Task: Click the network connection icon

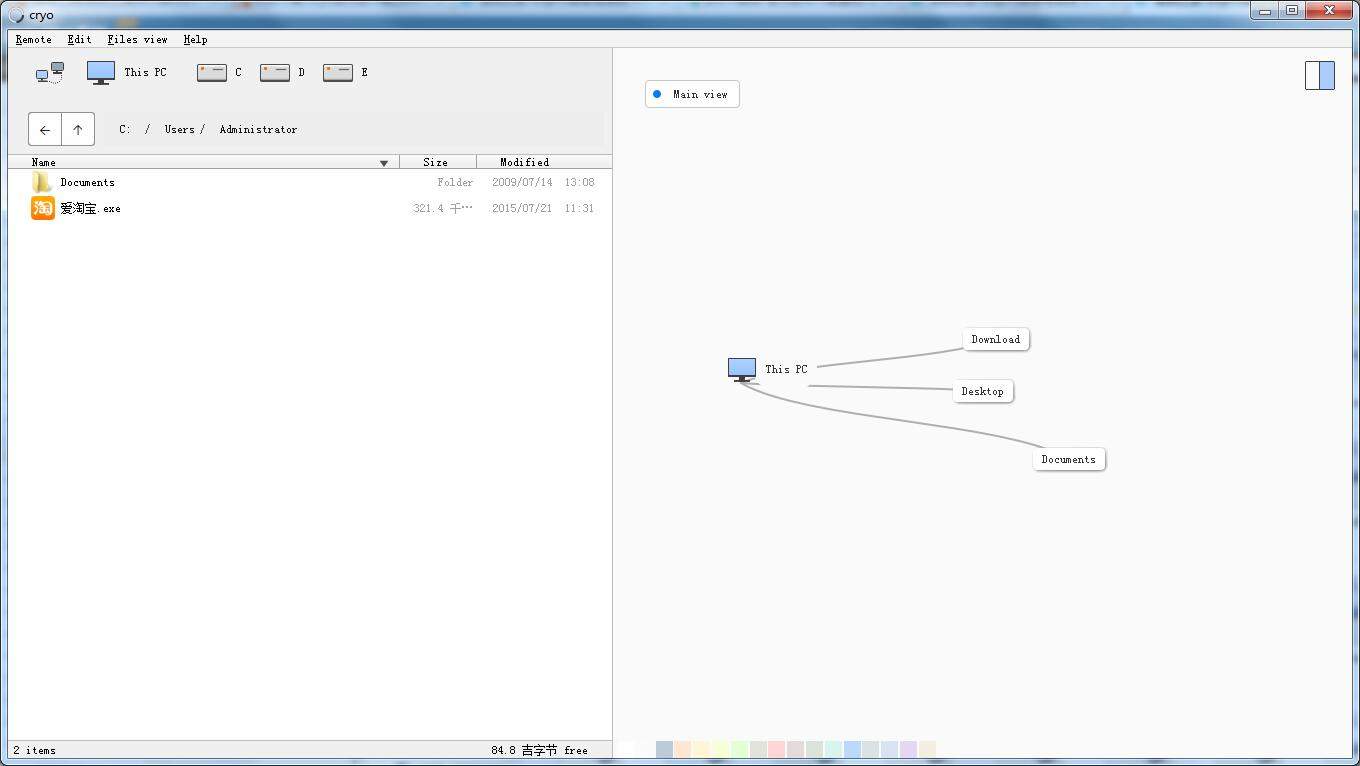Action: pyautogui.click(x=50, y=72)
